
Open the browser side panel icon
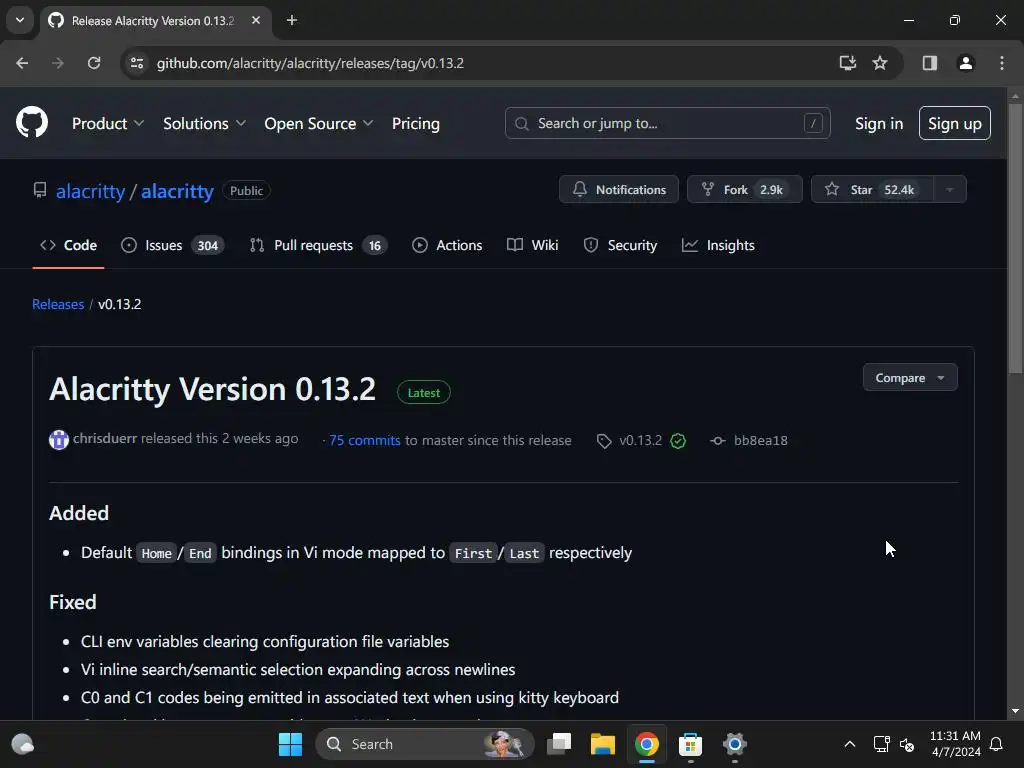[929, 63]
